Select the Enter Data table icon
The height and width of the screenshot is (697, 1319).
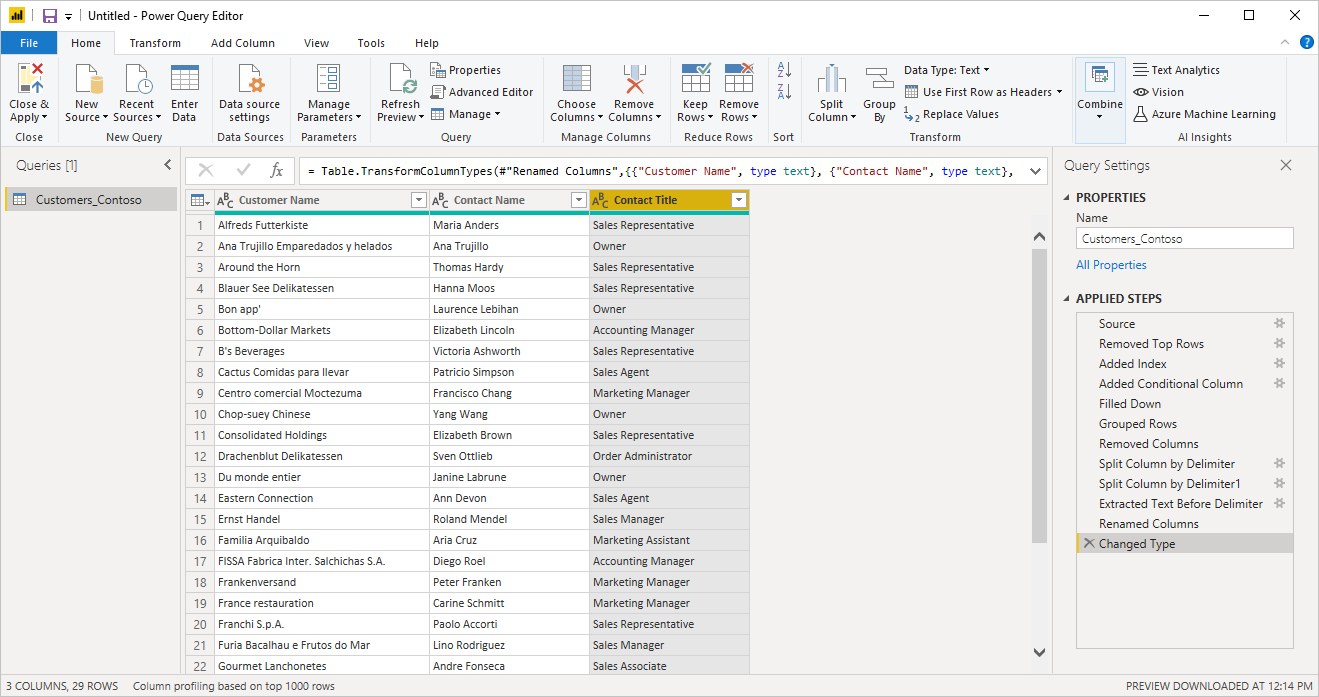click(x=185, y=79)
